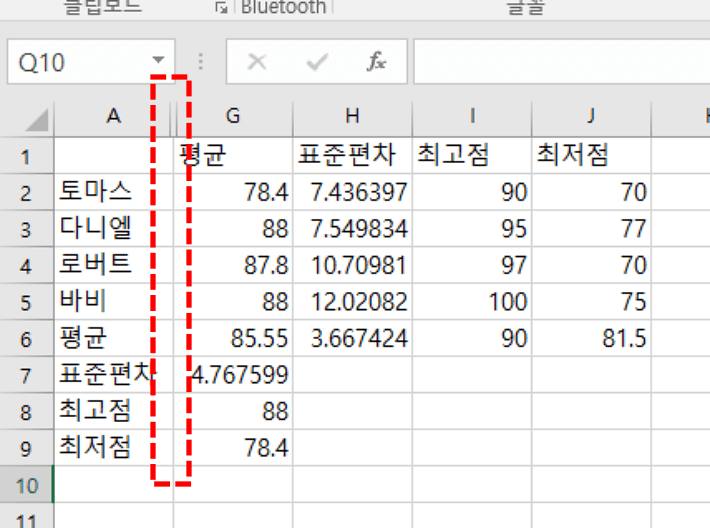Click cell J3 with value 77

pyautogui.click(x=591, y=229)
